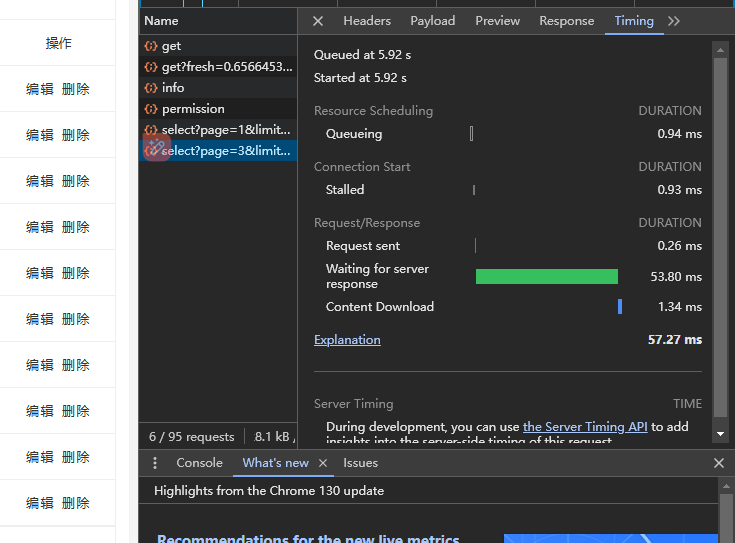
Task: Select the 'permission' request
Action: [x=218, y=109]
